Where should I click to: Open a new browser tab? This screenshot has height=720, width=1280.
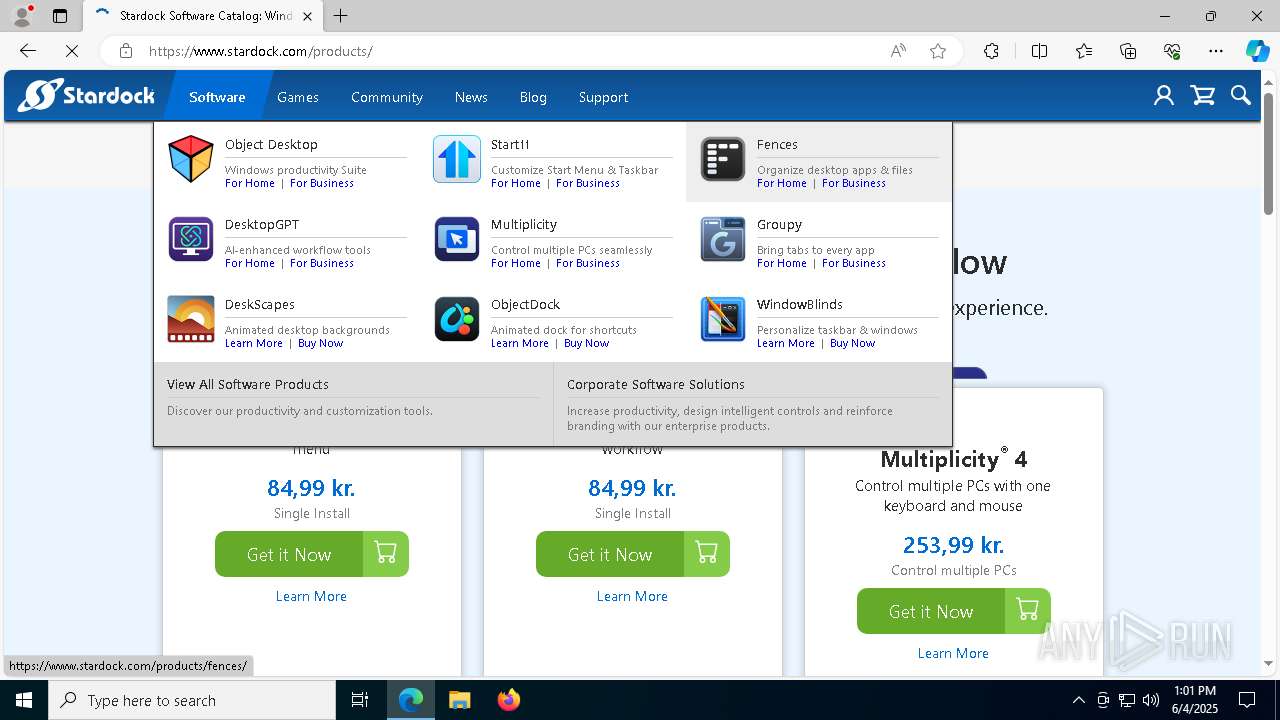(341, 16)
